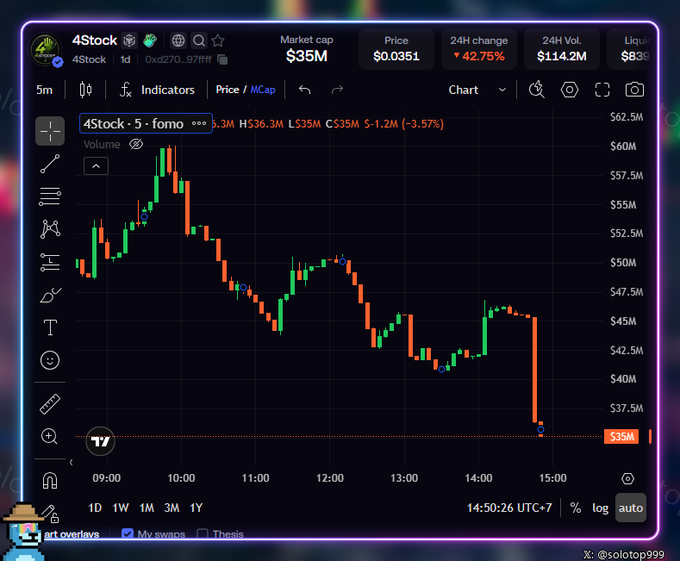Click the 1d token age label
680x561 pixels.
(125, 59)
